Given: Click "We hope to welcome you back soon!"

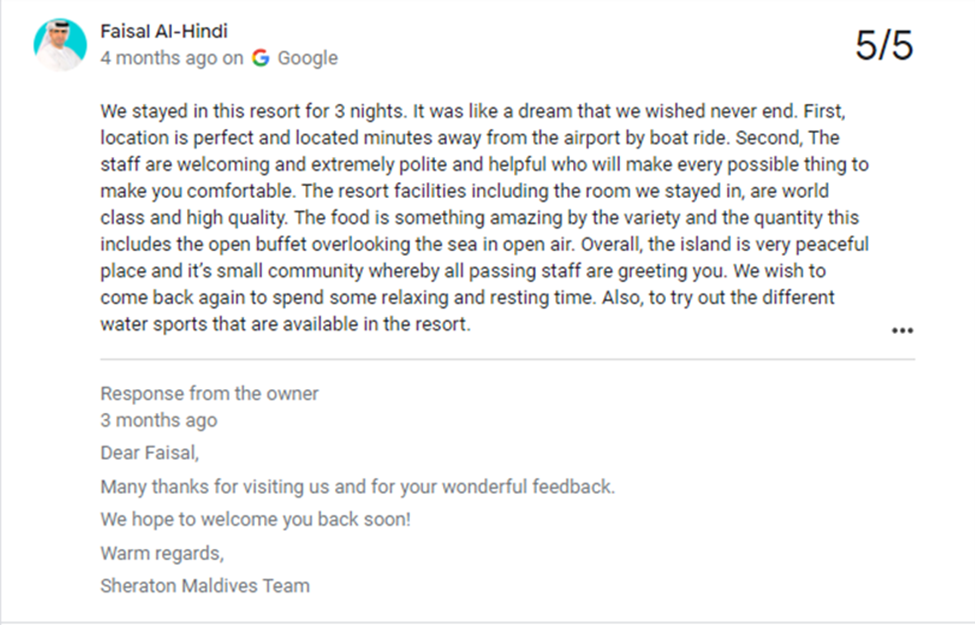Looking at the screenshot, I should click(255, 520).
